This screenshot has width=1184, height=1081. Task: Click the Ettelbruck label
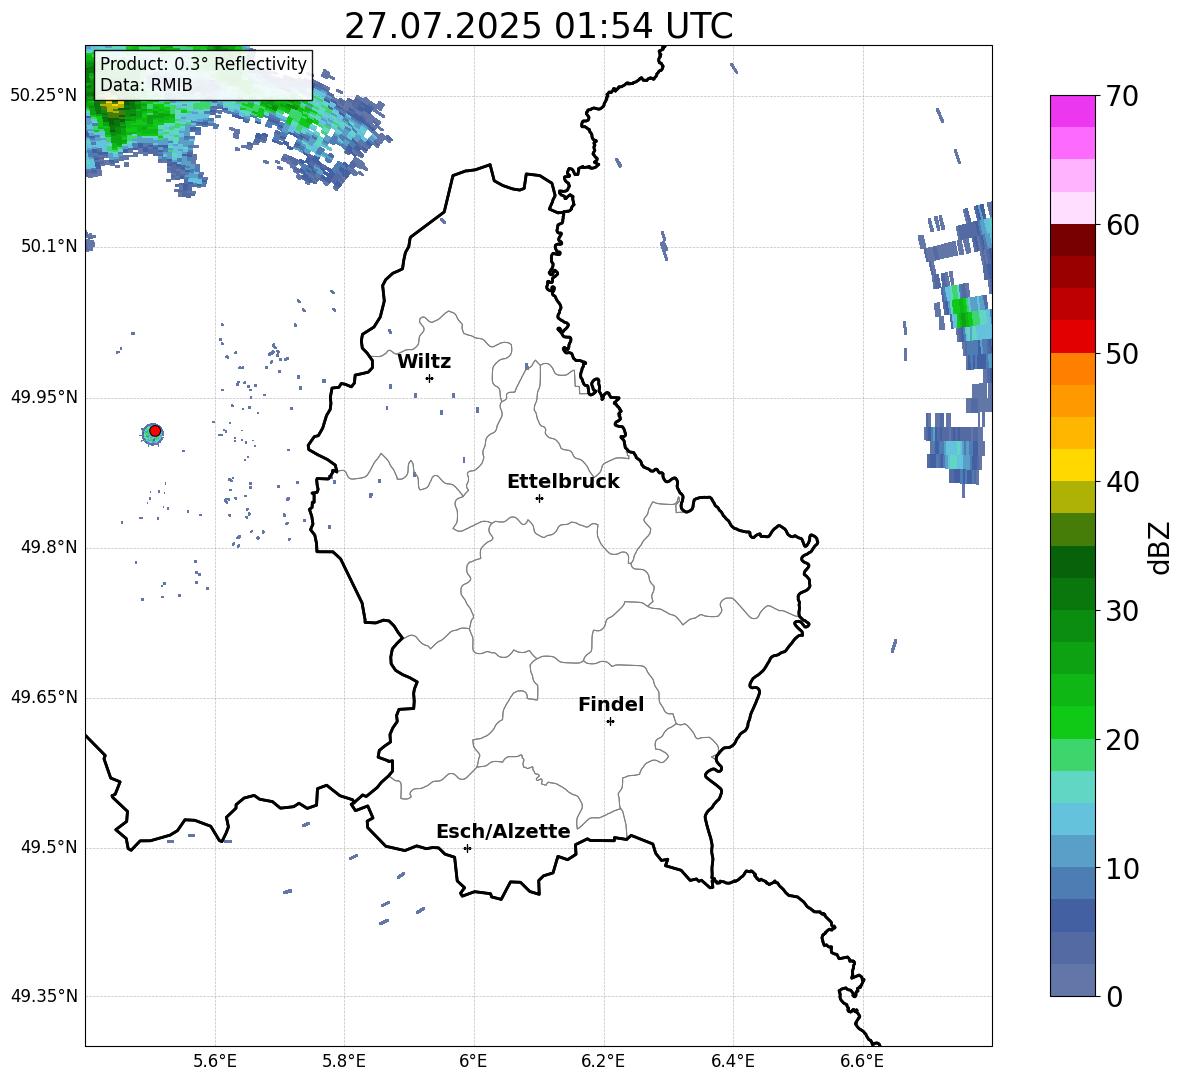(563, 482)
